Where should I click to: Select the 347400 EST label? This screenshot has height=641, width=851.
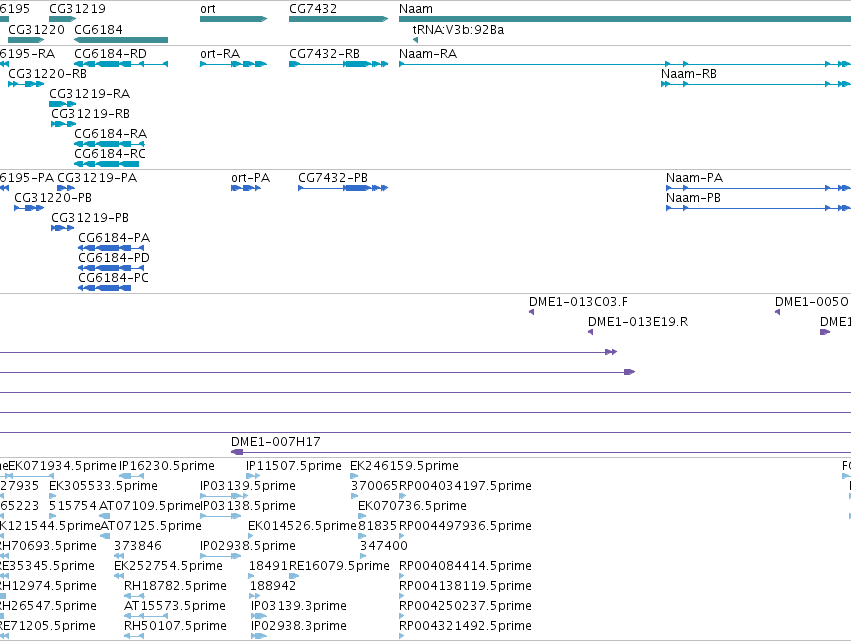coord(384,546)
